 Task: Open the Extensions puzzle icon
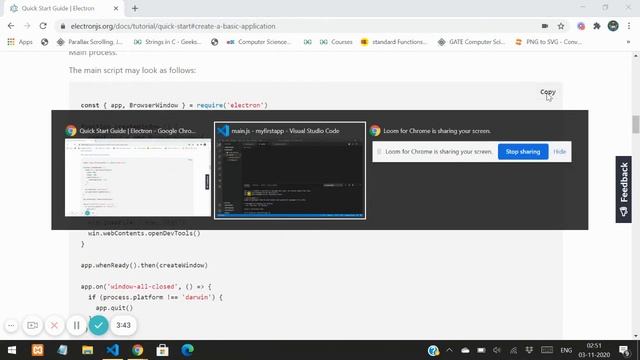point(597,26)
